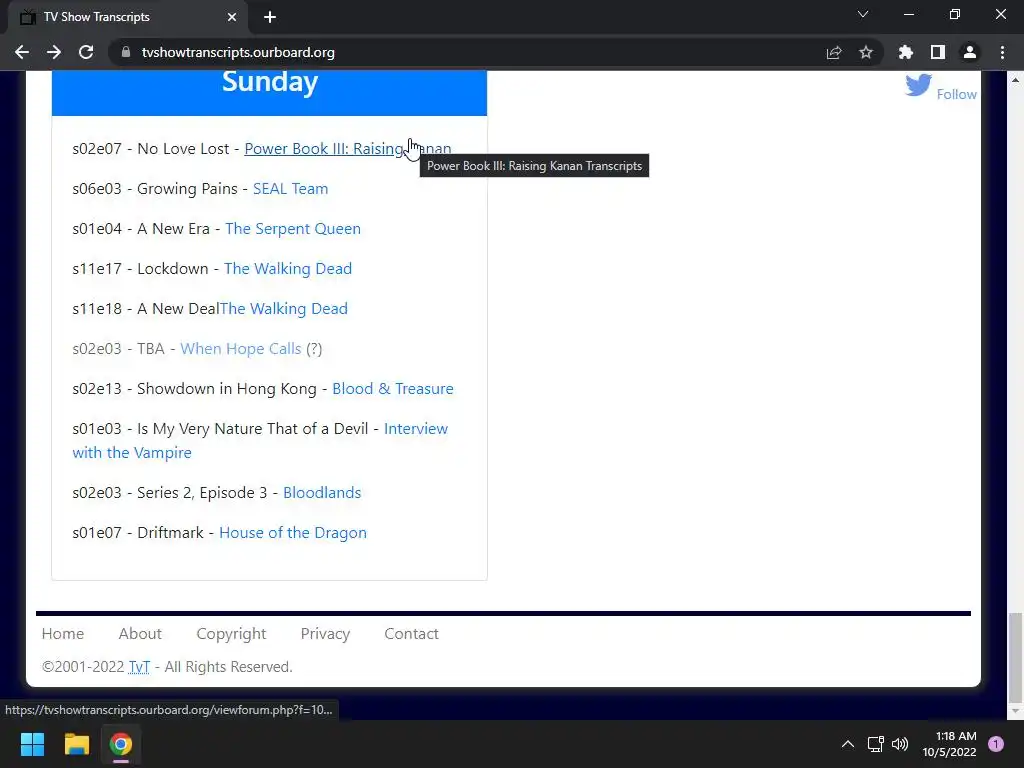
Task: Click the 'All Rights Reserved' footer text
Action: click(x=228, y=667)
